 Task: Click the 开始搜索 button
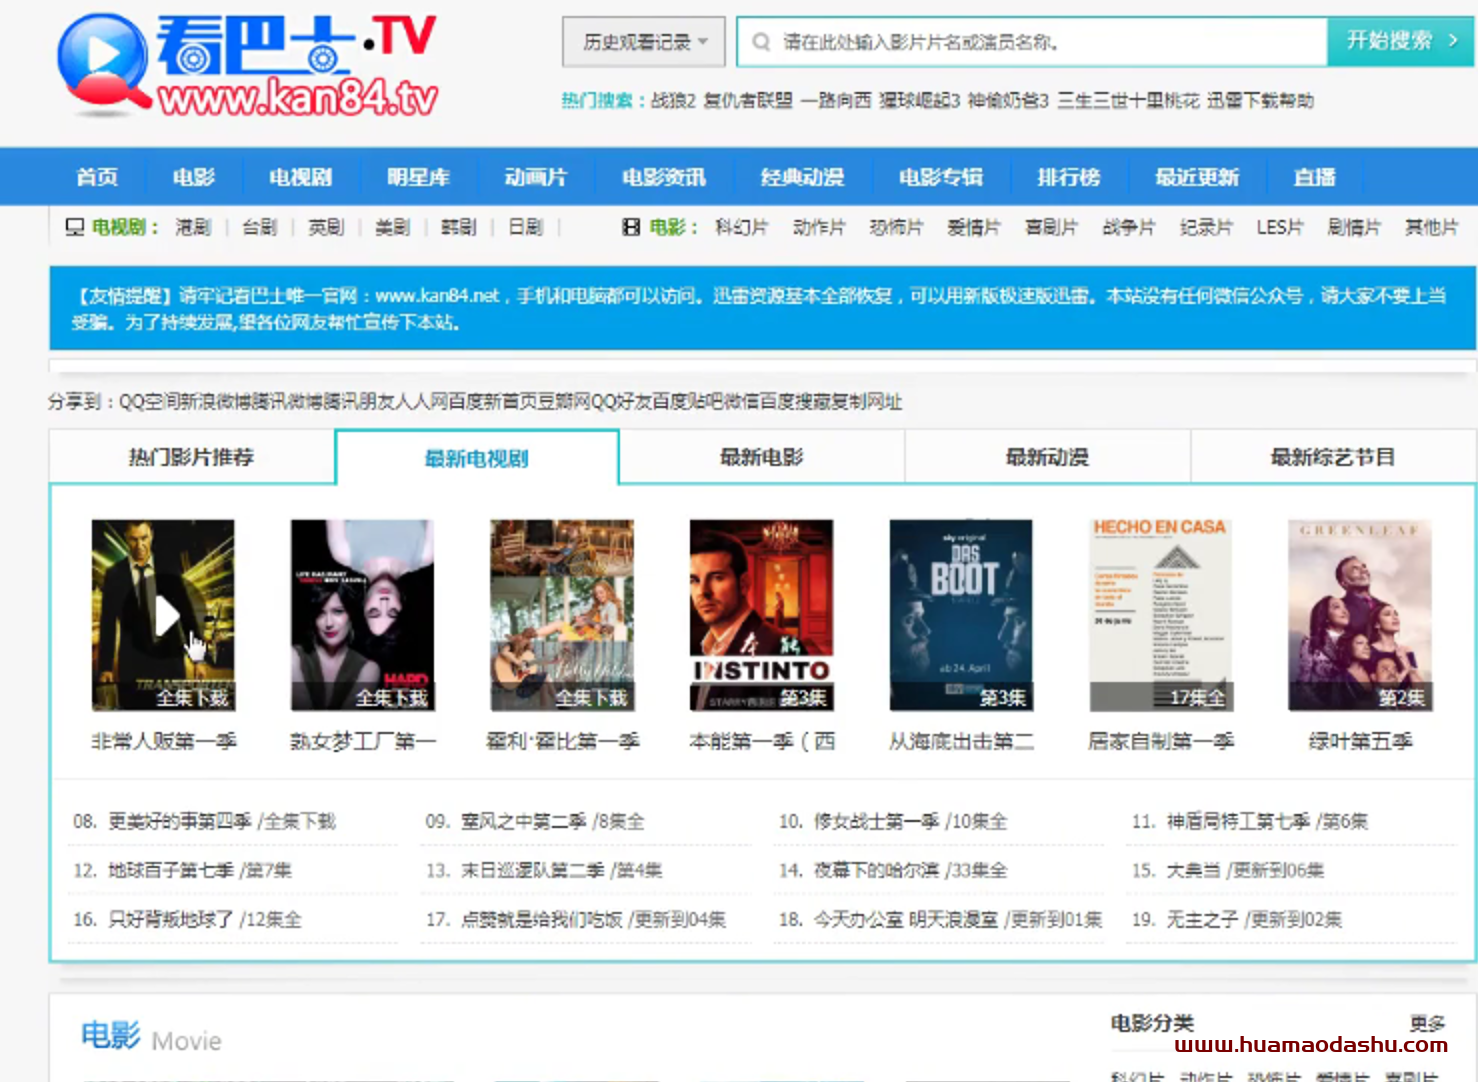(x=1400, y=41)
